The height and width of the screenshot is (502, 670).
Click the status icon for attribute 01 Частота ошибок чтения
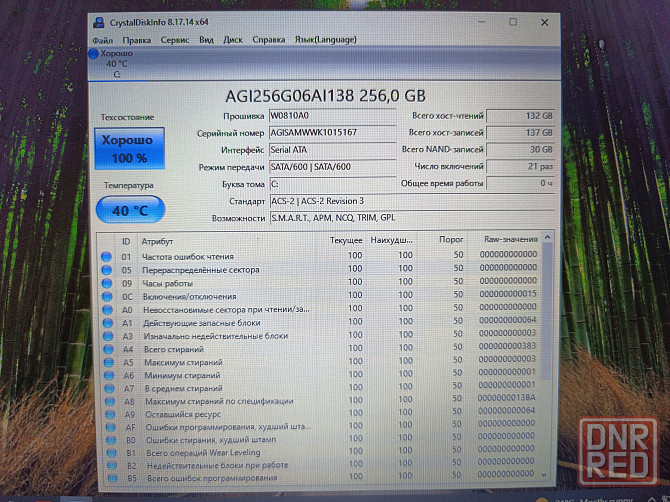106,257
